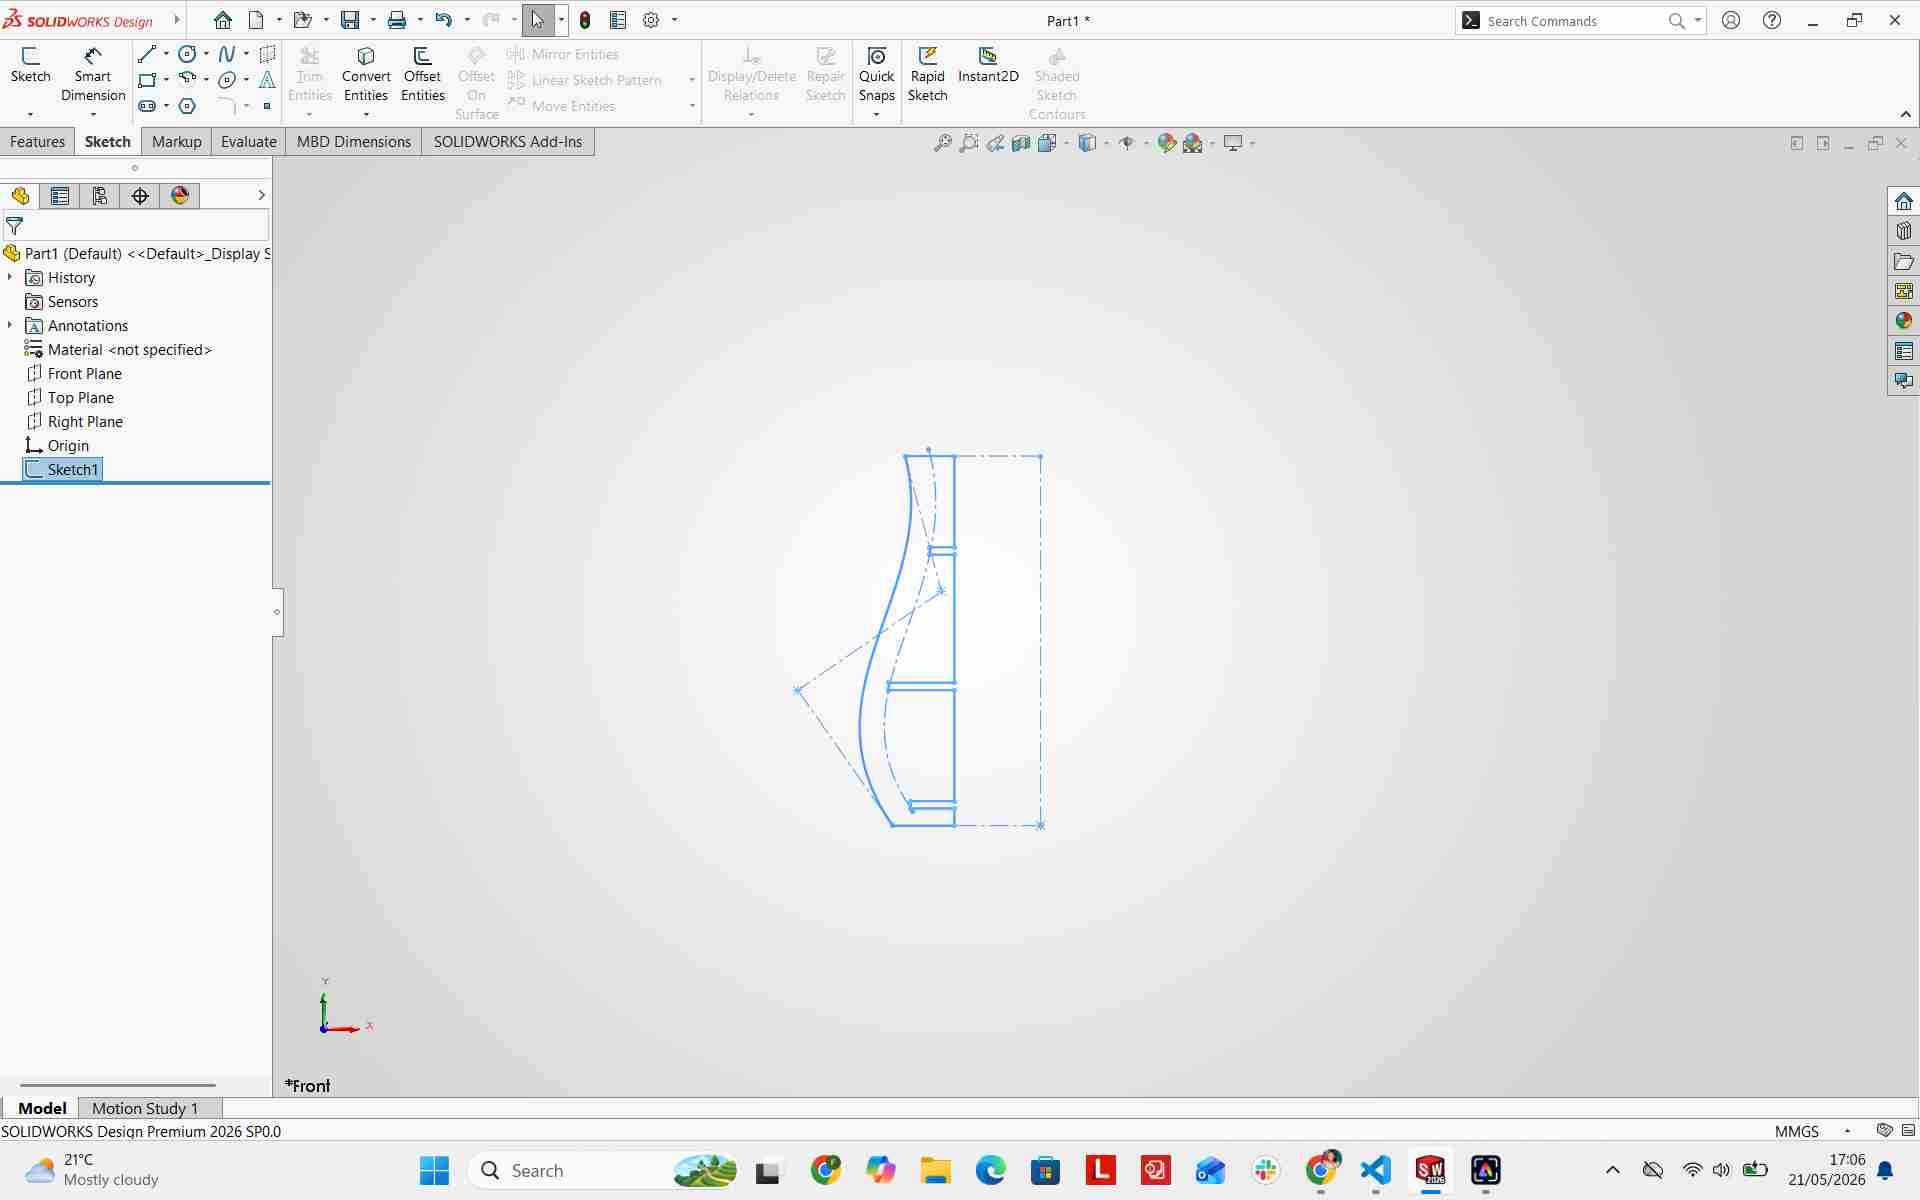Switch to the Features tab

[x=37, y=142]
